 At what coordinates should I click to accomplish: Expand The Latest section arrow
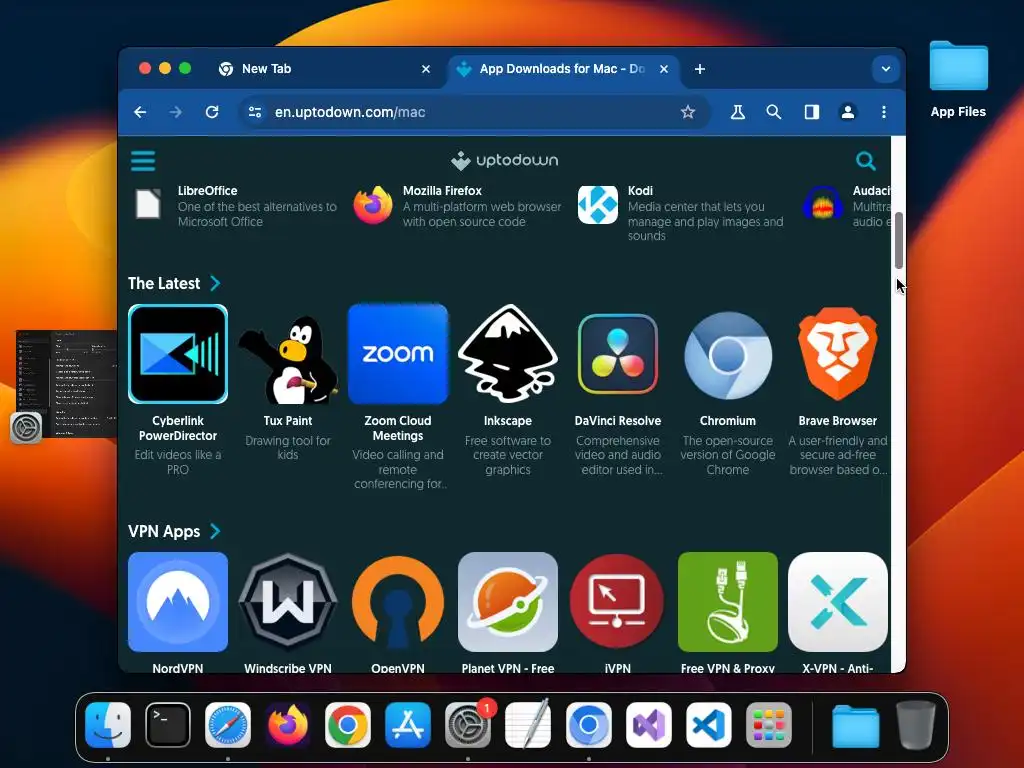(x=215, y=283)
